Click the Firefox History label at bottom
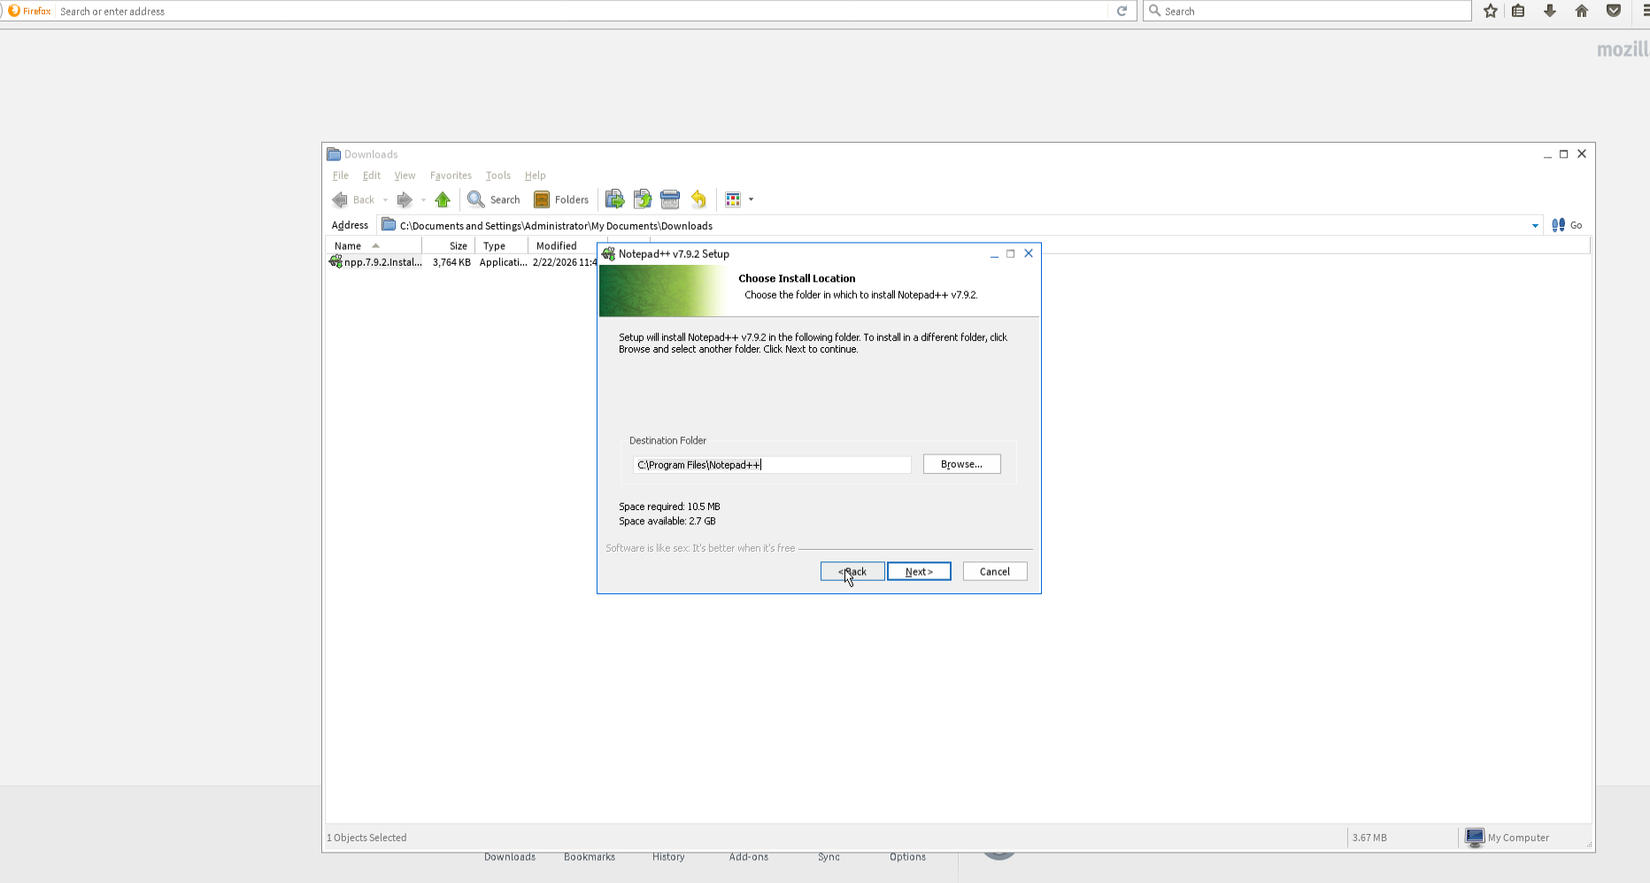Viewport: 1650px width, 883px height. (x=668, y=857)
